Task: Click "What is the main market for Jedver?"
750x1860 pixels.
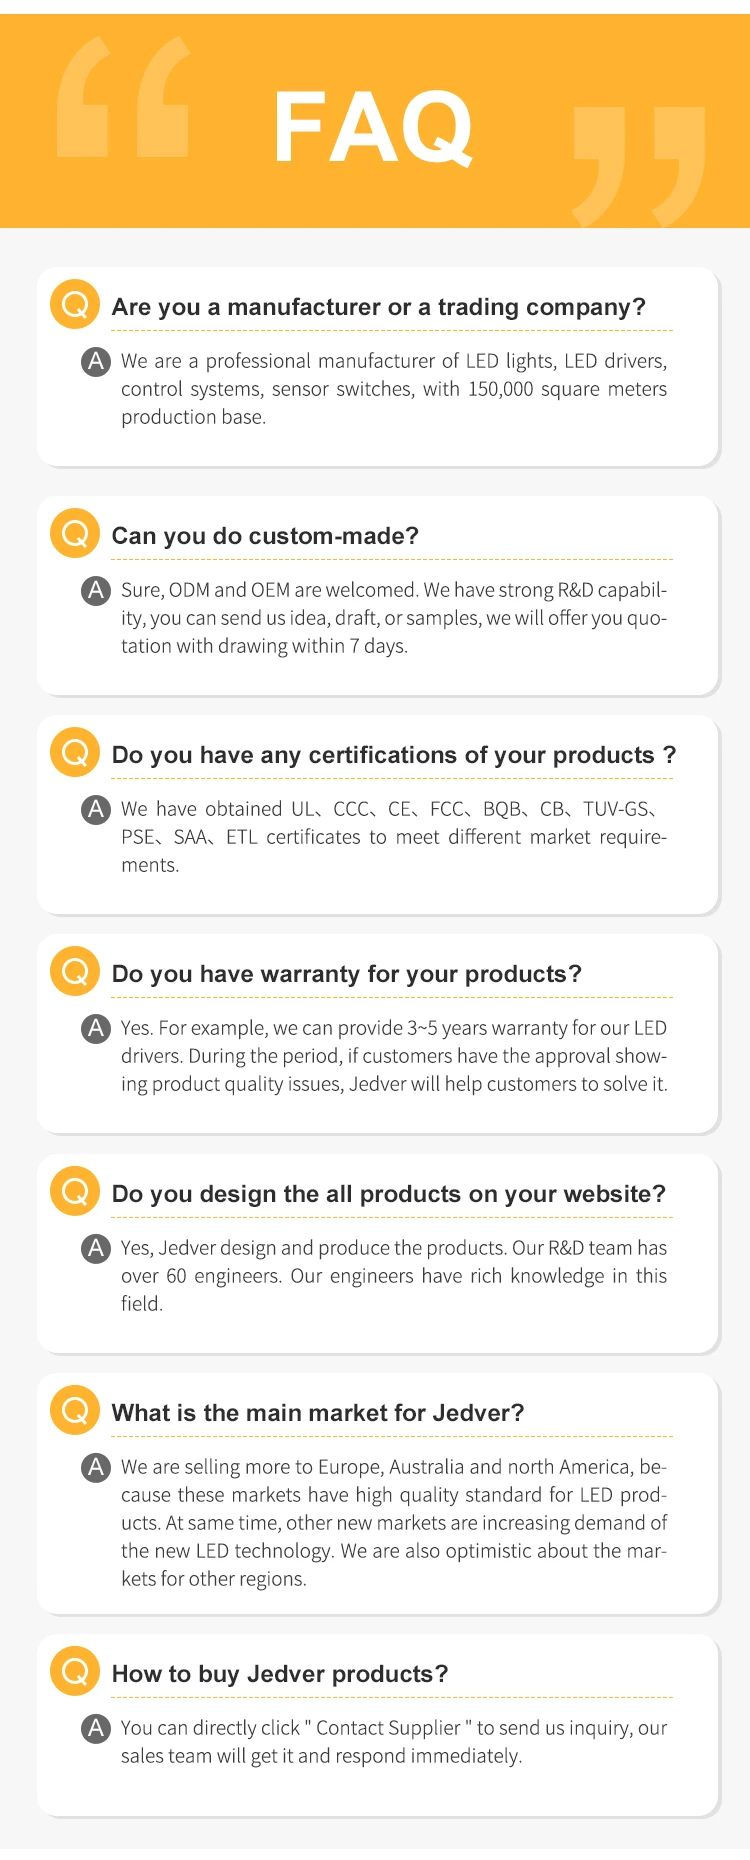Action: click(318, 1413)
